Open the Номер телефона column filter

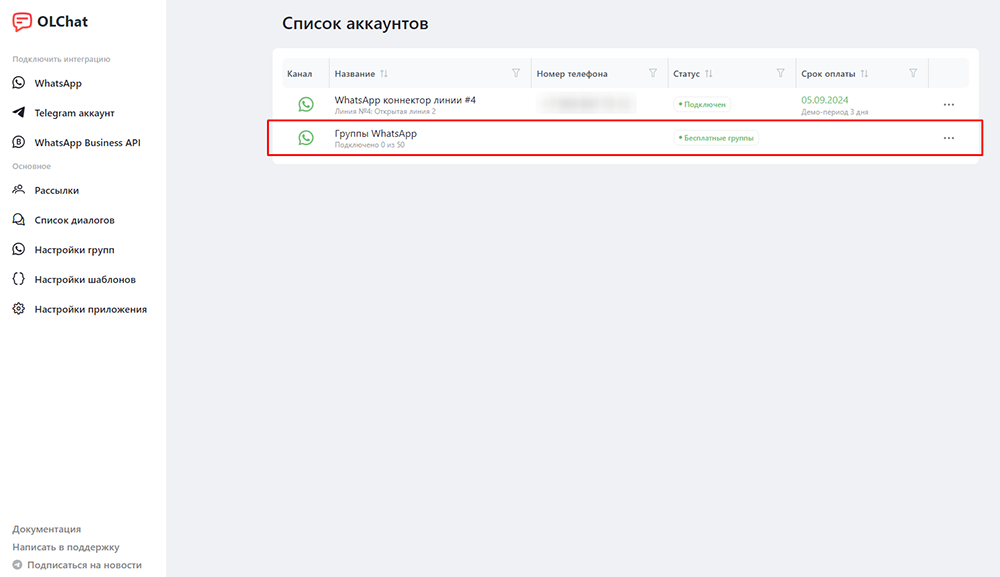652,73
